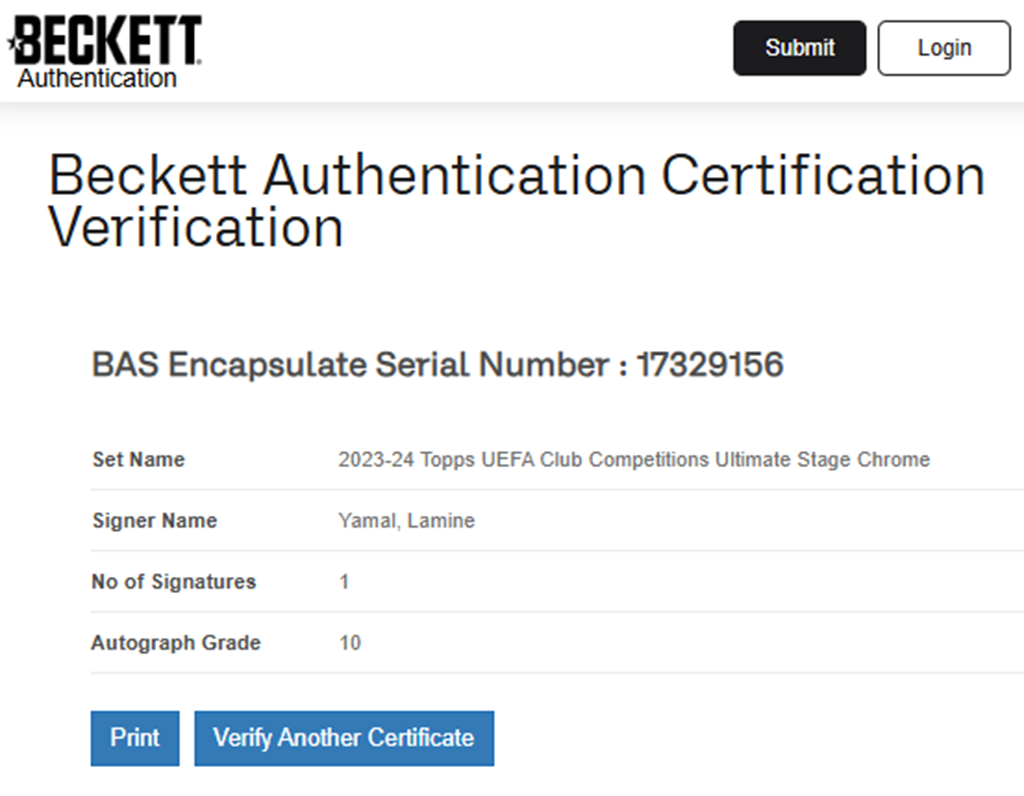Click empty header space left of Submit
Image resolution: width=1024 pixels, height=796 pixels.
(470, 48)
